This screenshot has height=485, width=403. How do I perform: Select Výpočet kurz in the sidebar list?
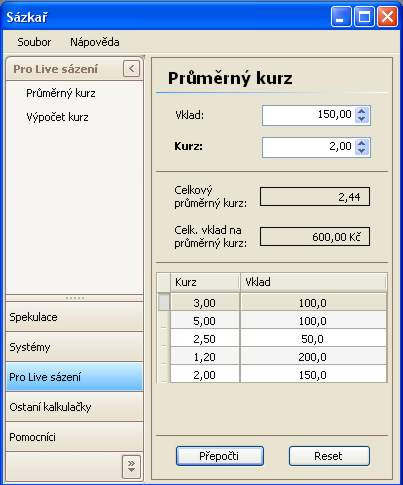(57, 117)
